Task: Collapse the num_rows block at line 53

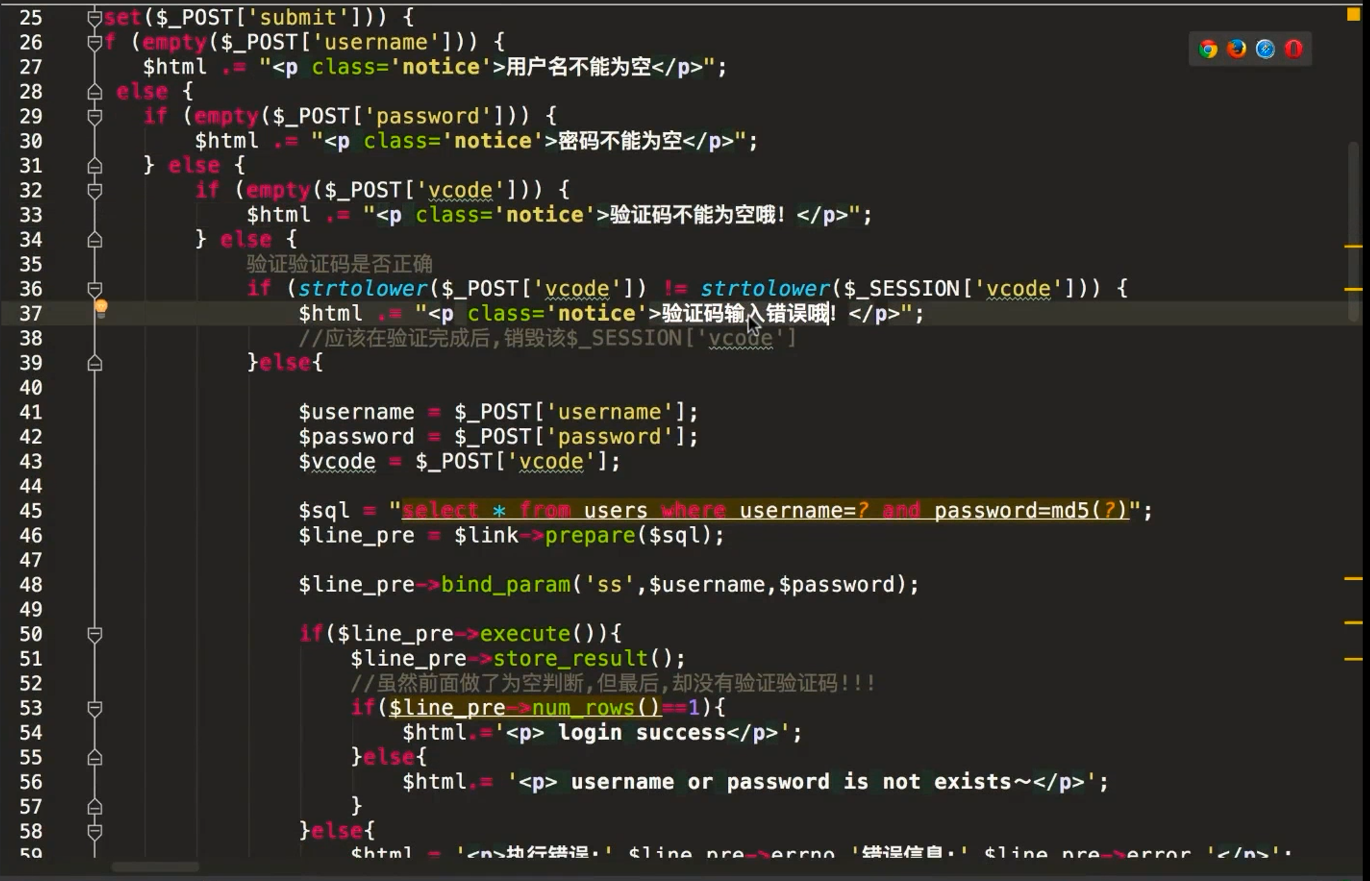Action: (95, 708)
